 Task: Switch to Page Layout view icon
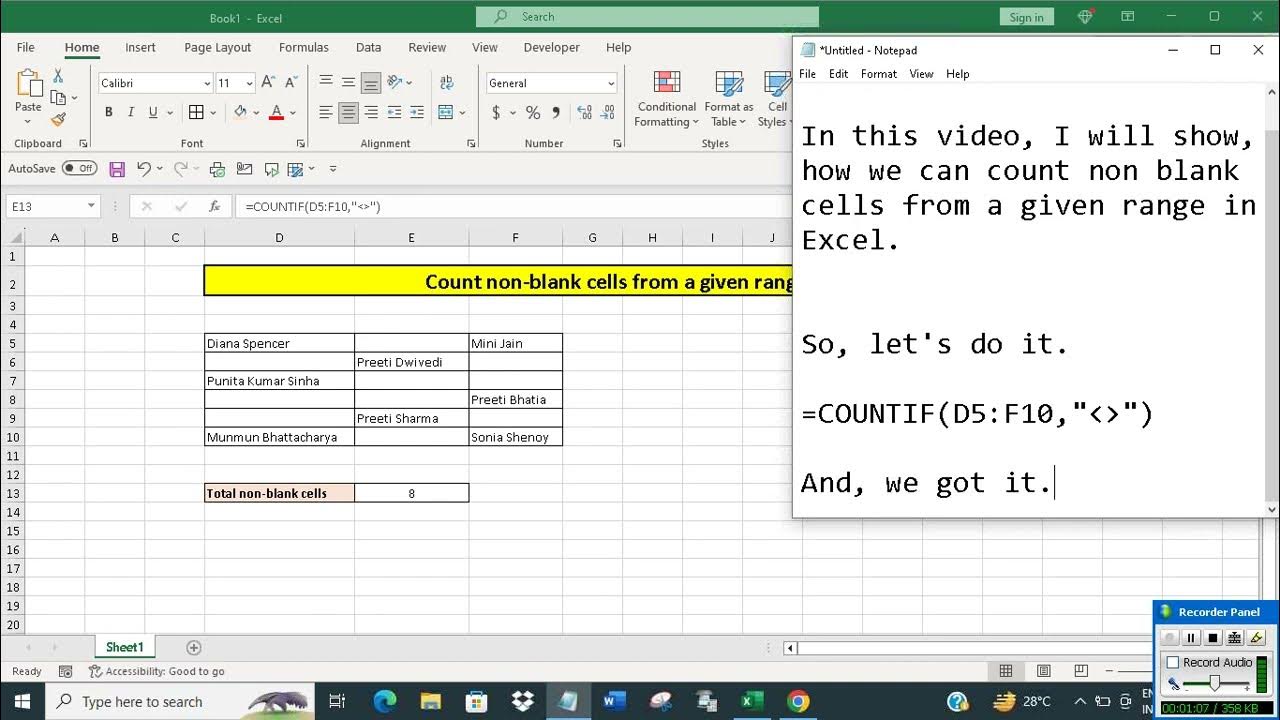point(1043,671)
